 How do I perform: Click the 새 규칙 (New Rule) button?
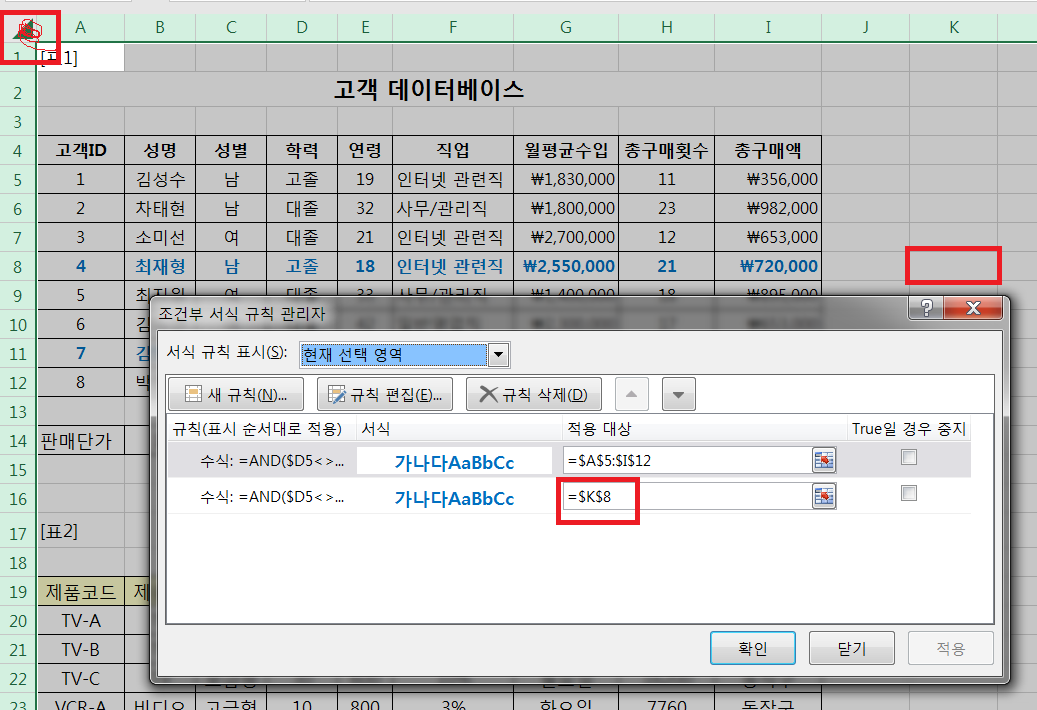click(230, 394)
